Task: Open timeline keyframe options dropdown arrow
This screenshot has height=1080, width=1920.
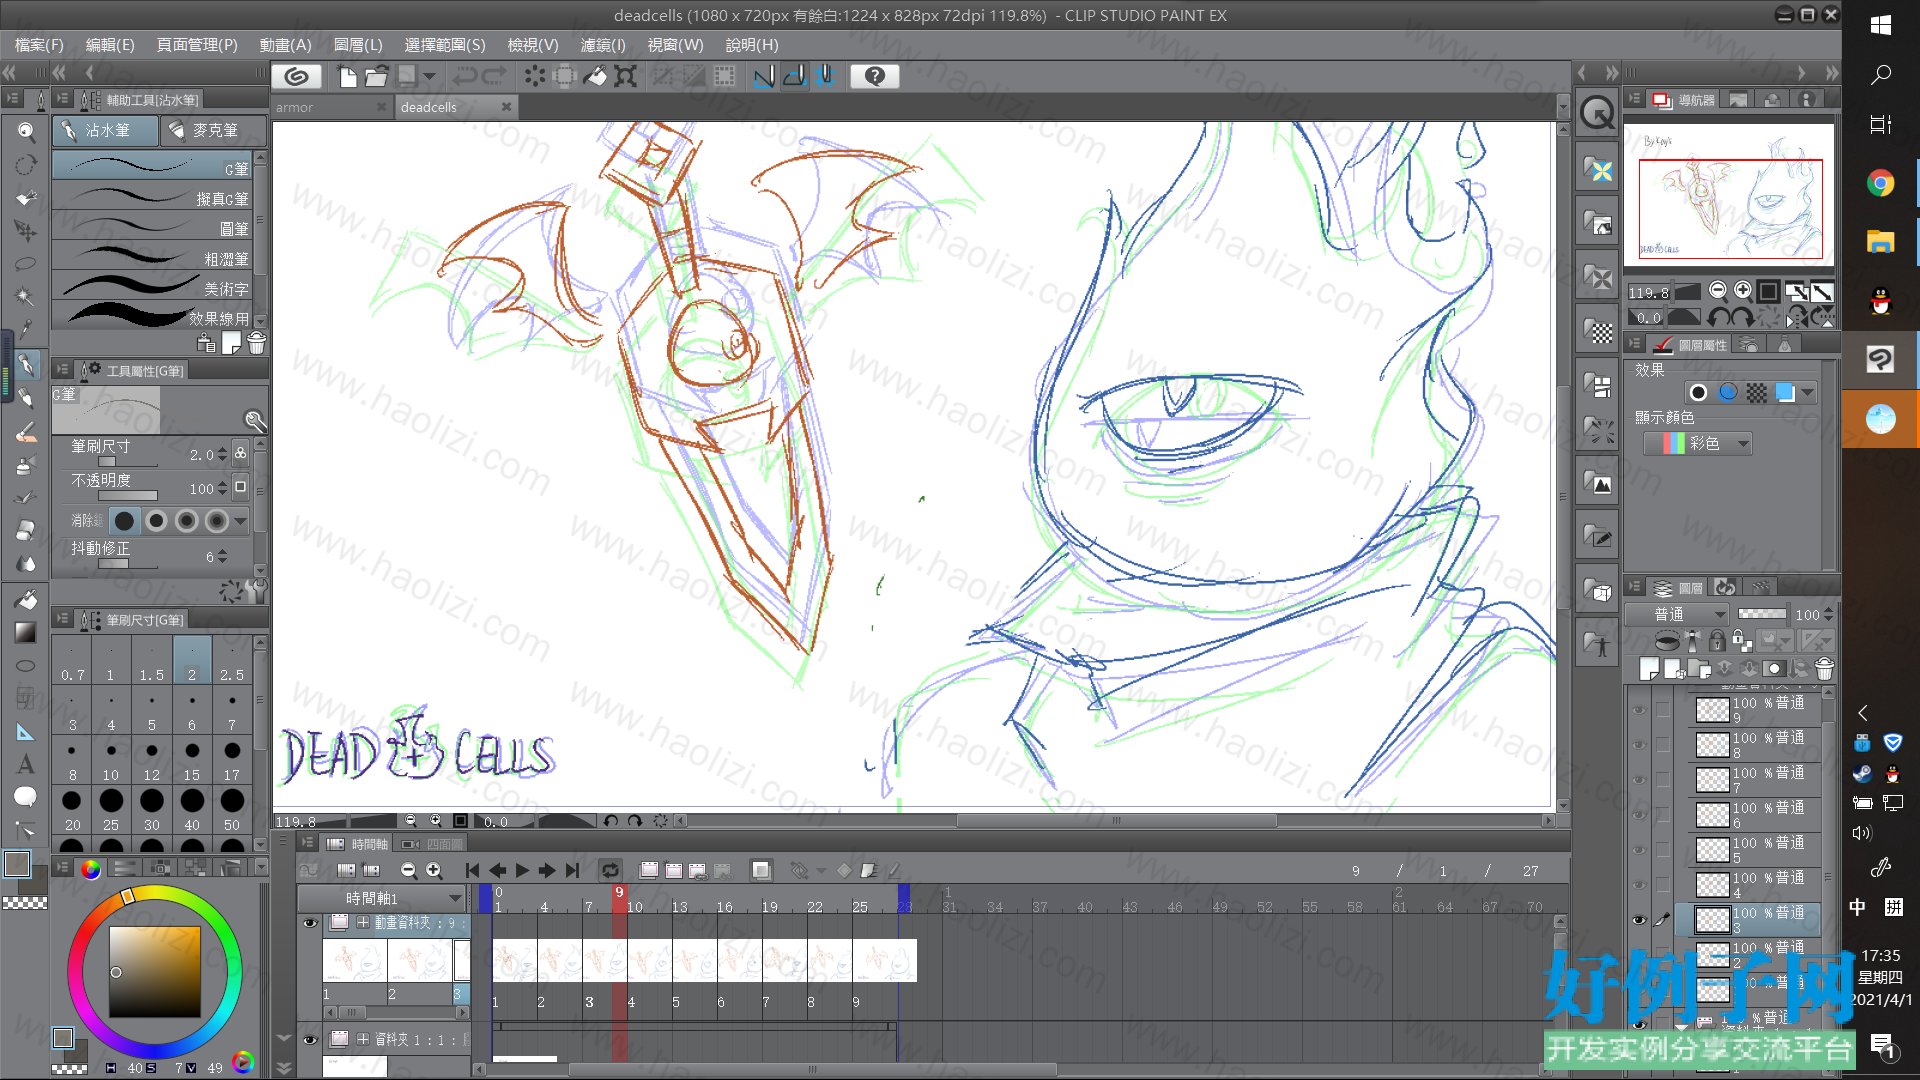Action: (821, 871)
